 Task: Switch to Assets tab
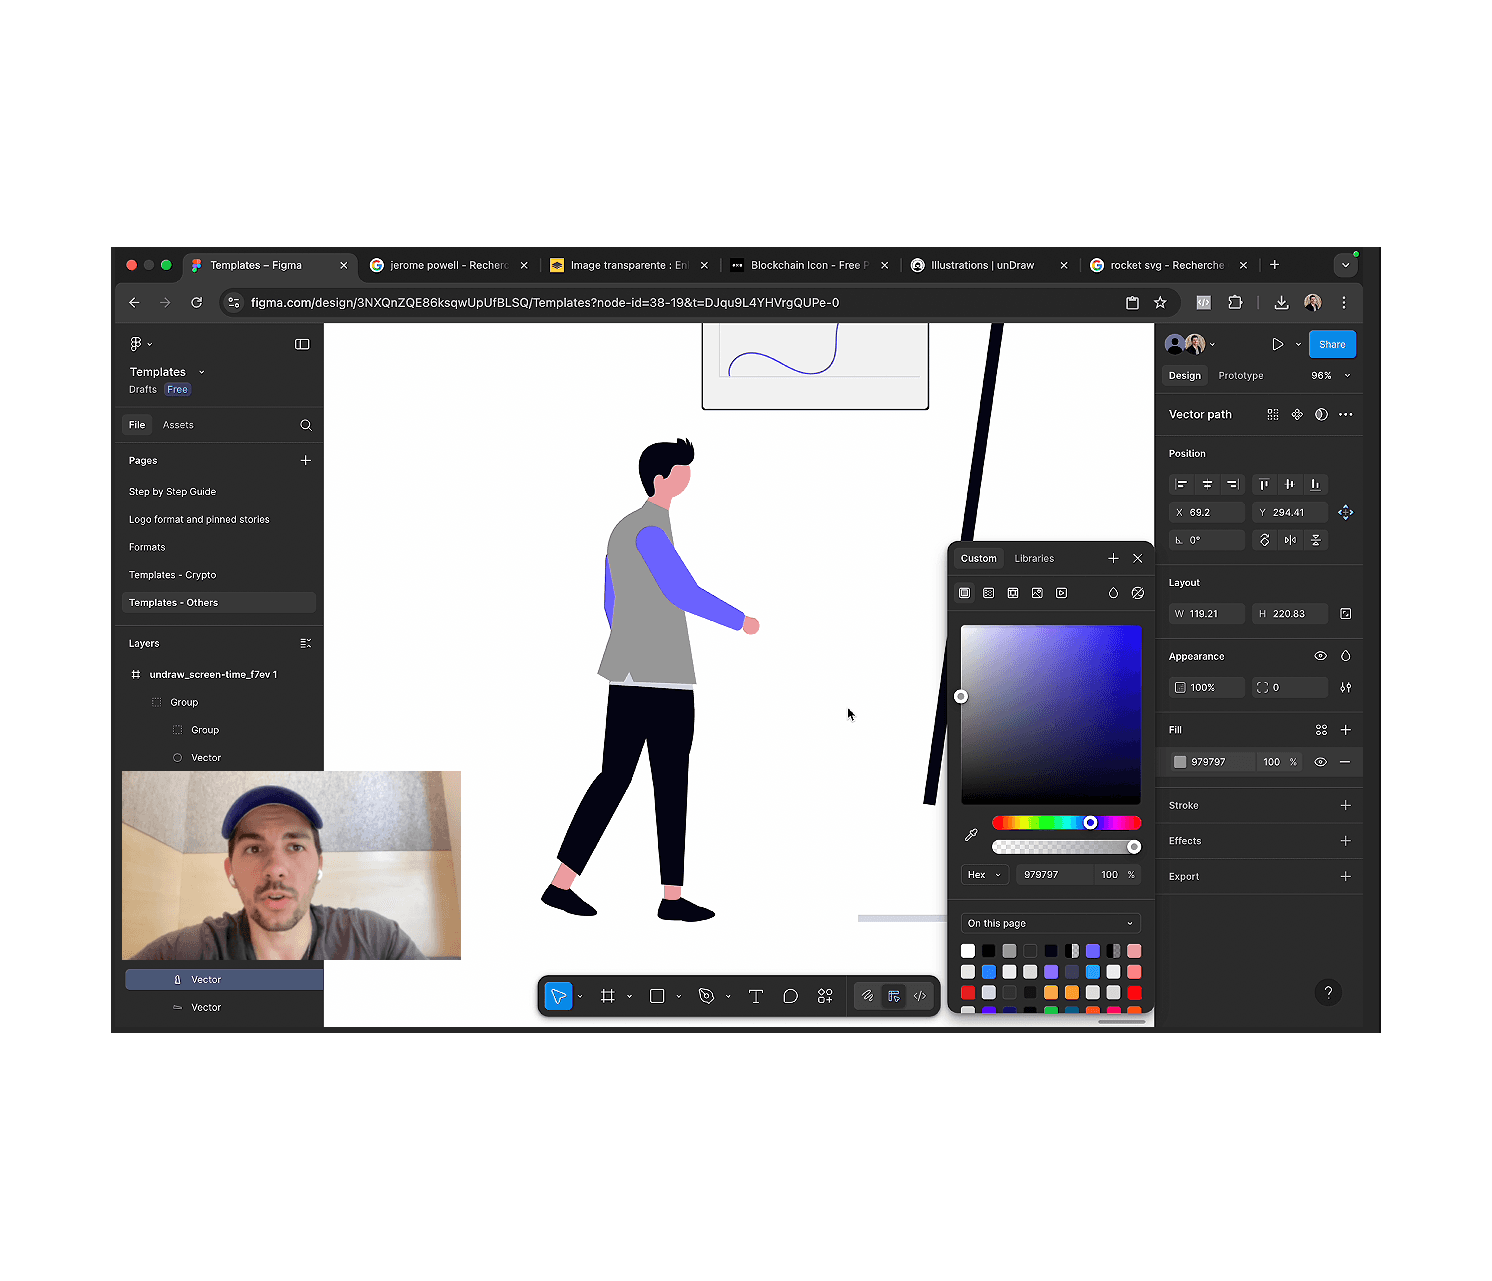tap(178, 425)
